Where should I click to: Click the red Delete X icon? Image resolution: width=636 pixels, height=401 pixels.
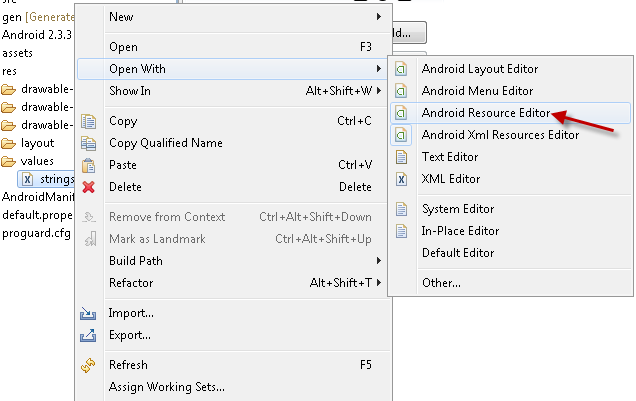point(88,187)
